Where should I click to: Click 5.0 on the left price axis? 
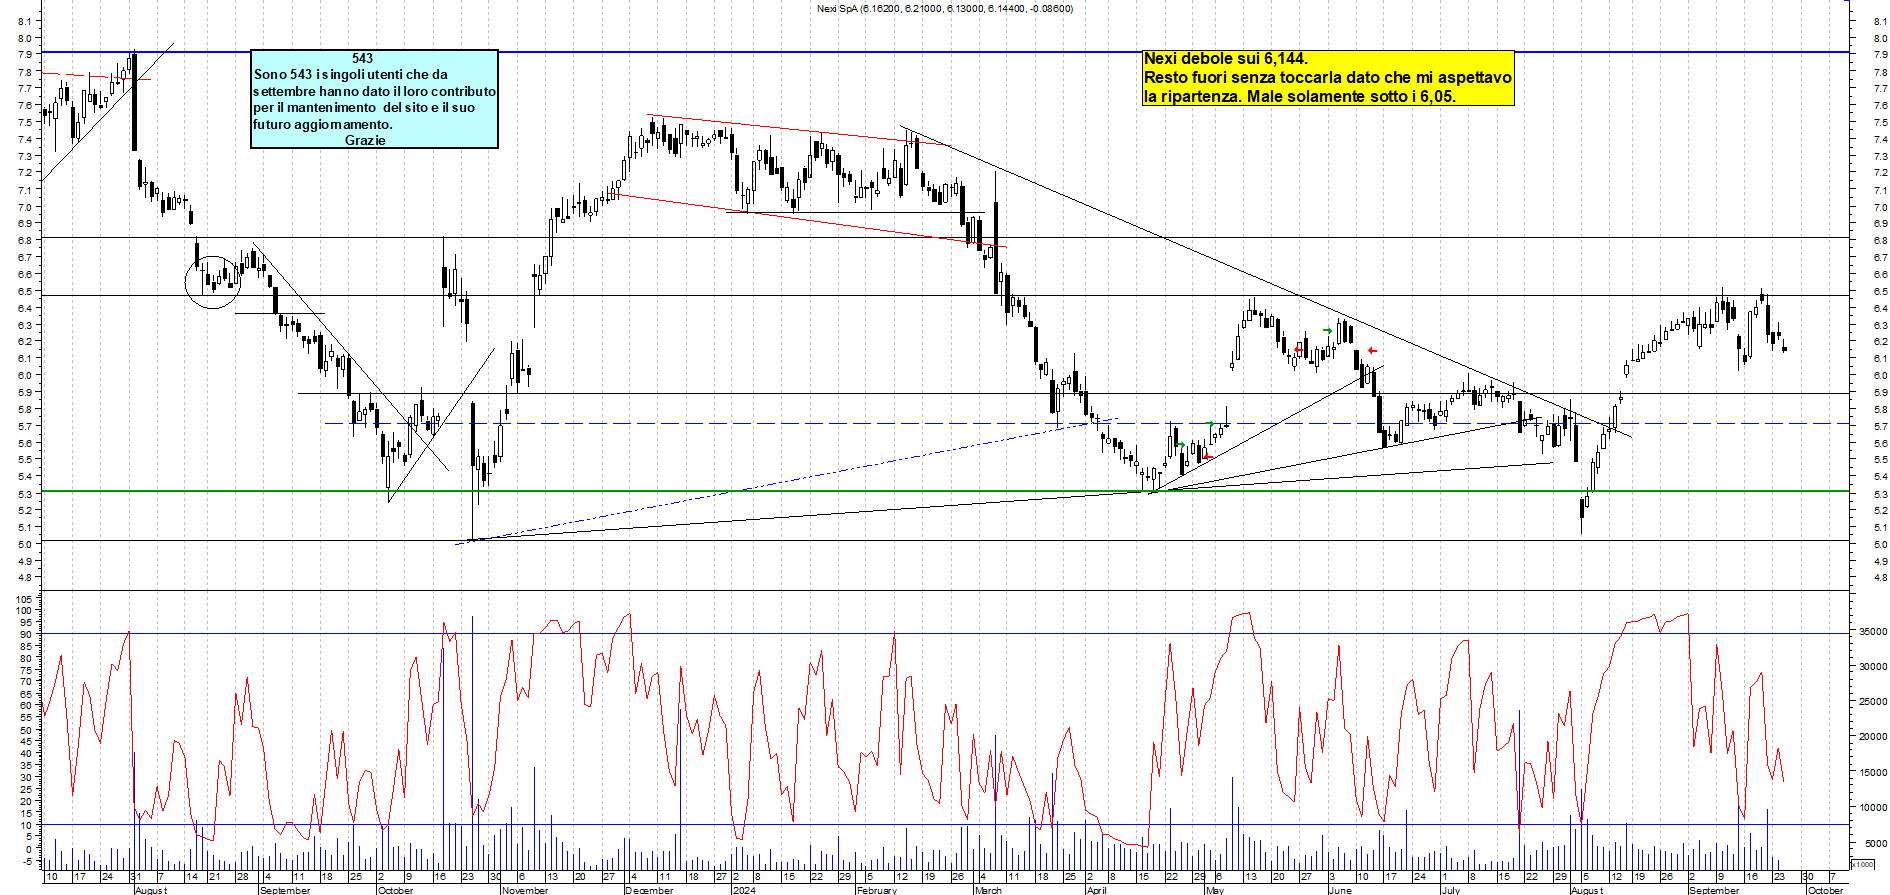click(x=25, y=544)
